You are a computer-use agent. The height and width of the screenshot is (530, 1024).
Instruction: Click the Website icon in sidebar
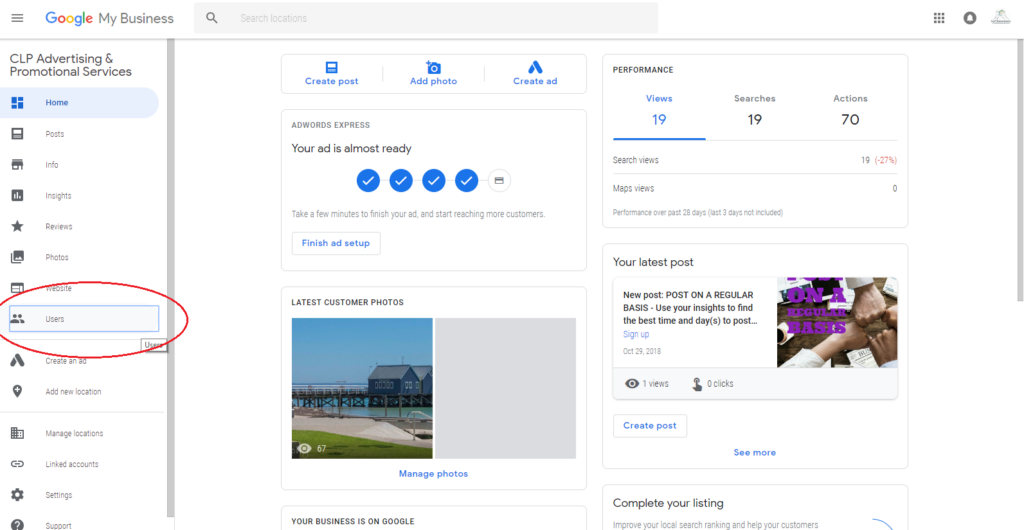click(x=18, y=288)
